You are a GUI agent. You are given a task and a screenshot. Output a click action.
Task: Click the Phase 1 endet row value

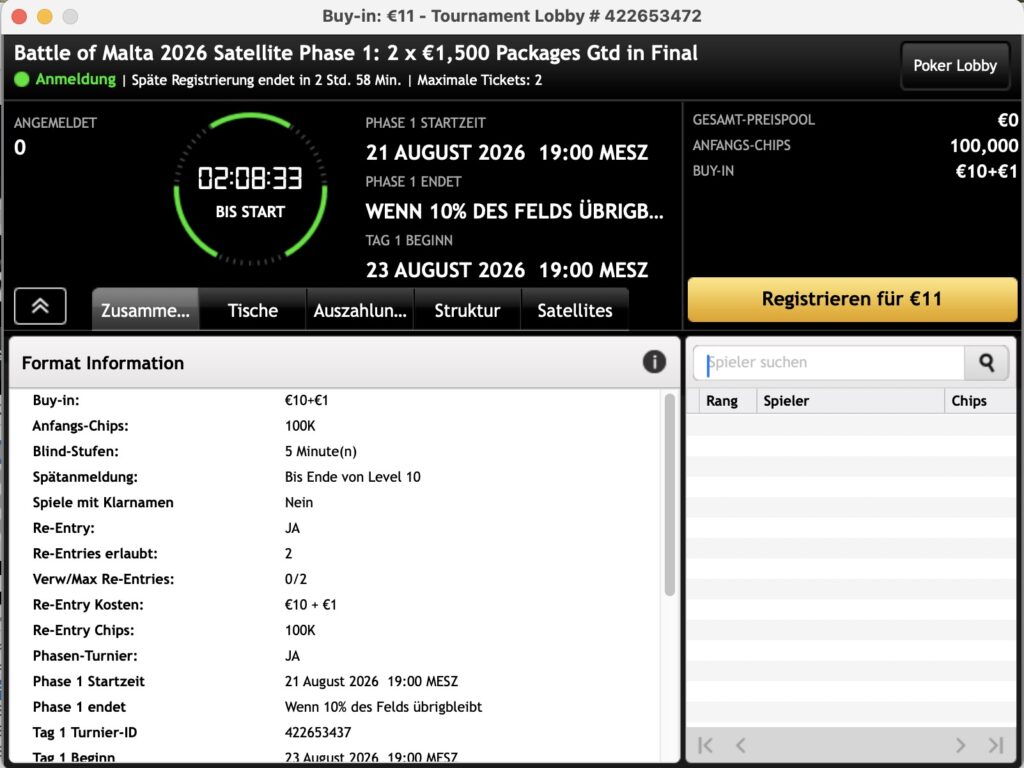(383, 707)
